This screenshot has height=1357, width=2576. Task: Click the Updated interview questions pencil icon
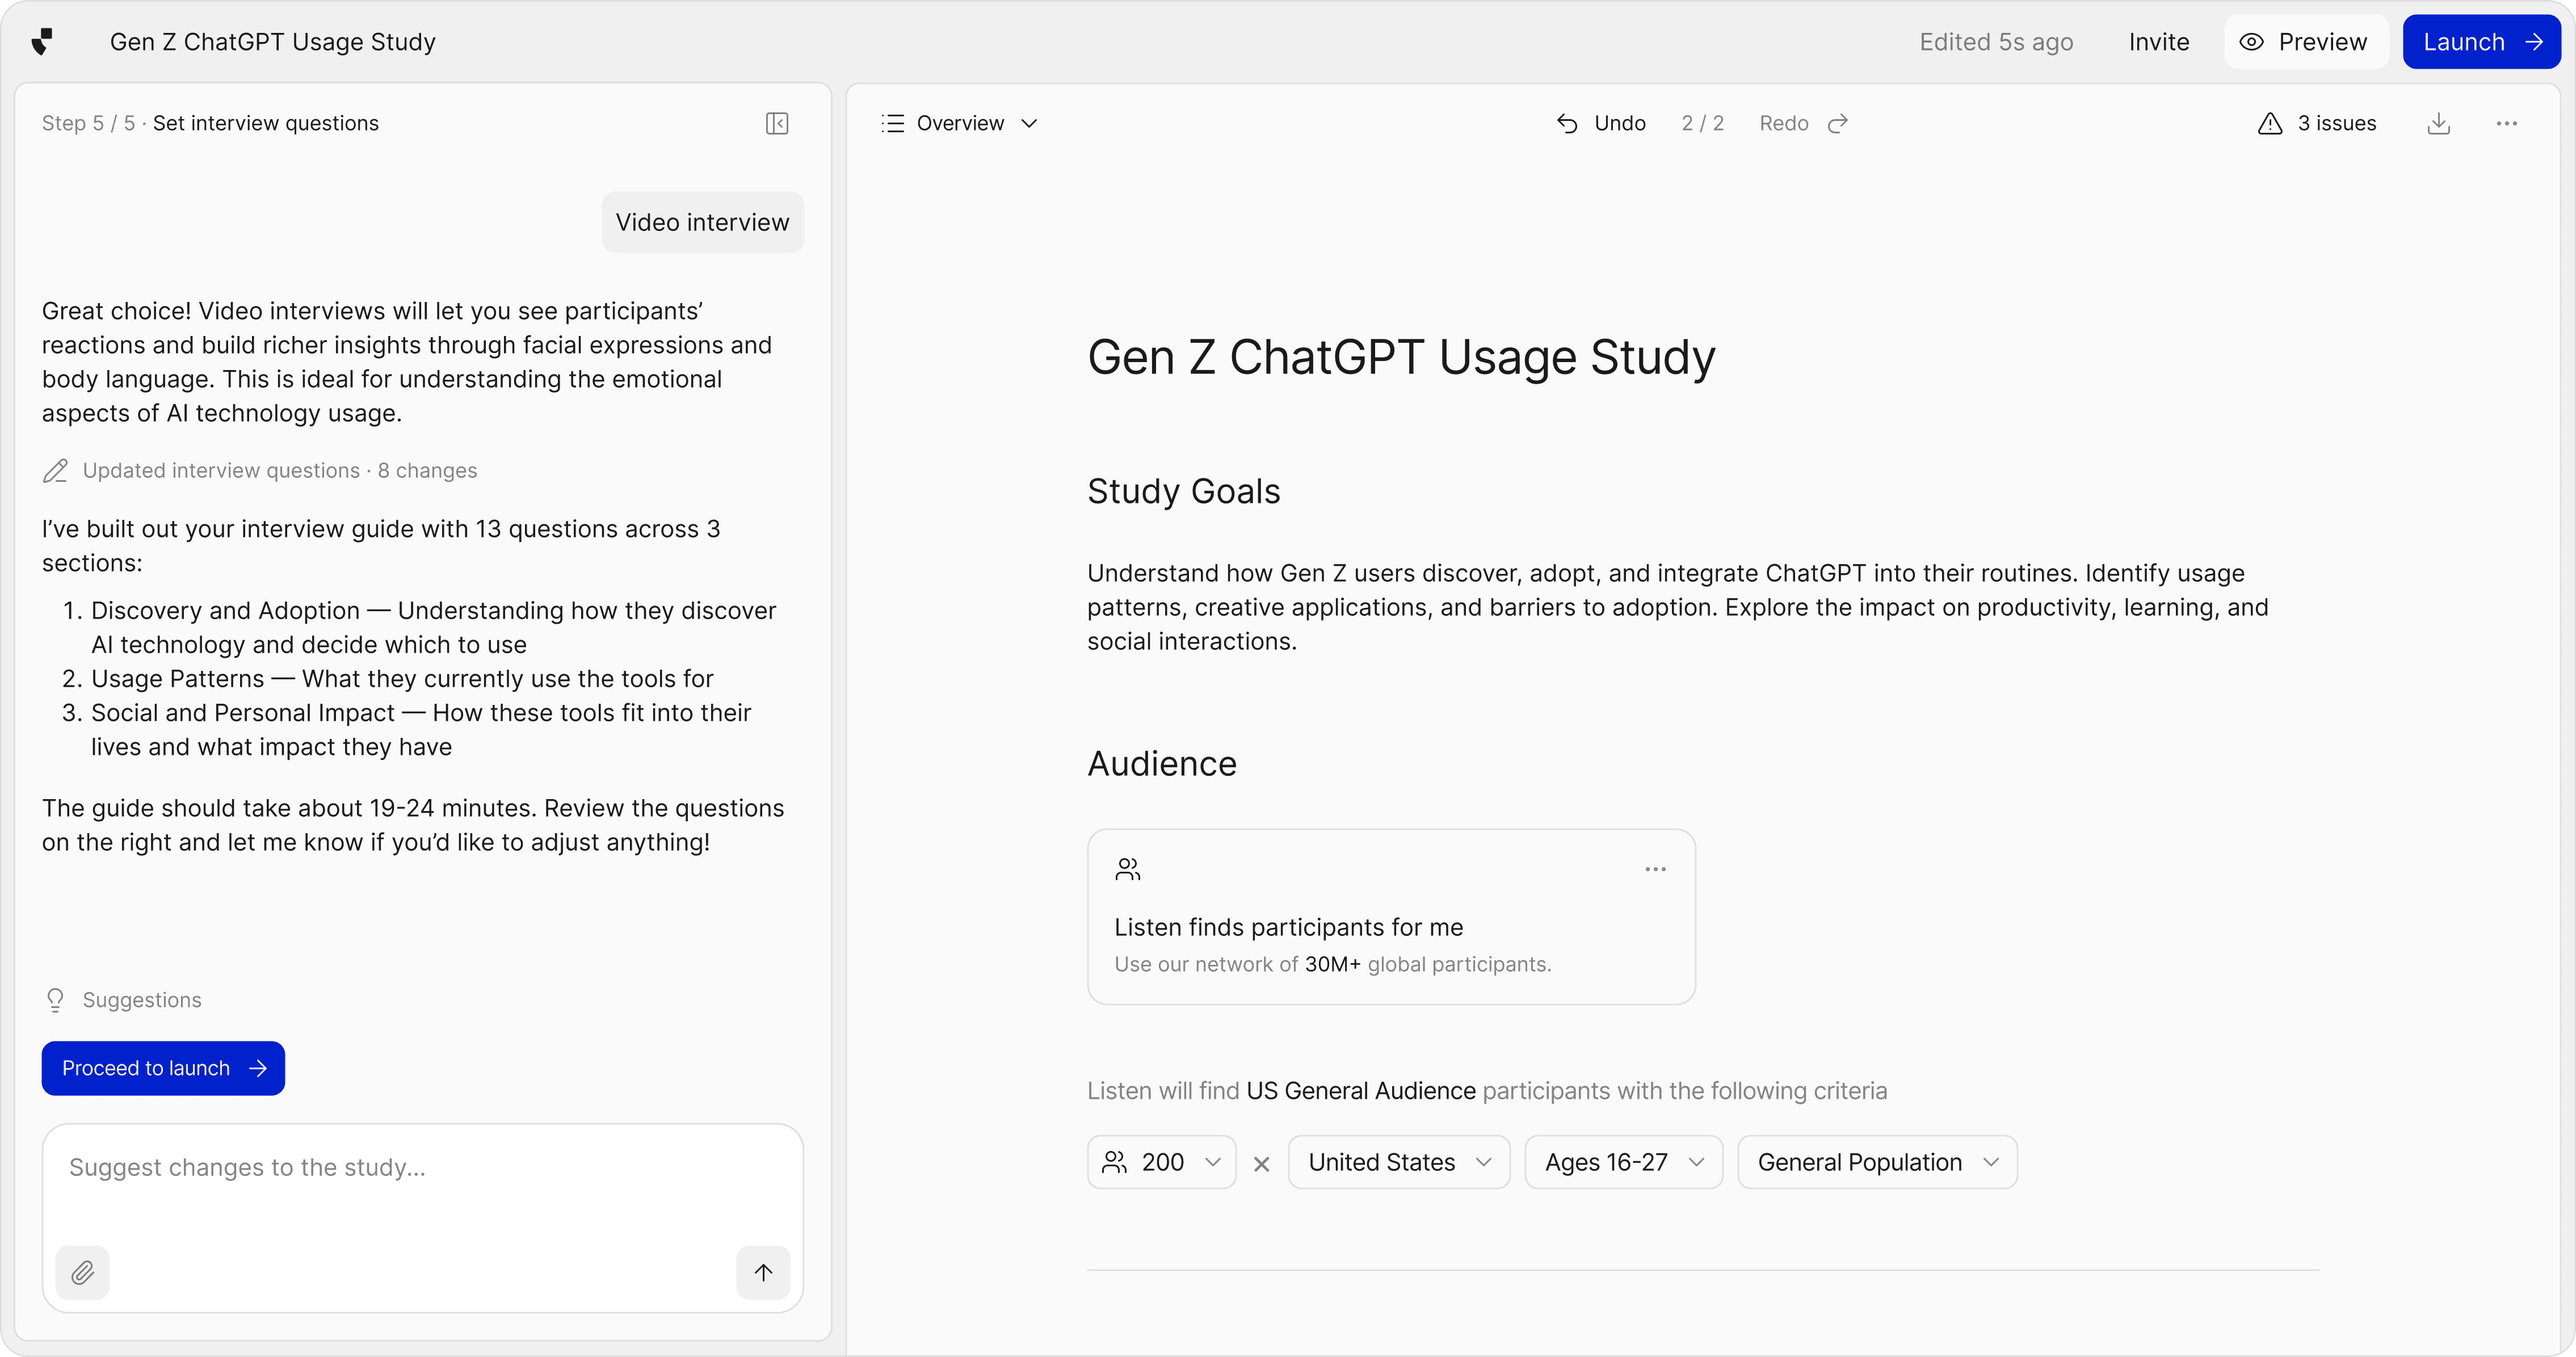[56, 471]
